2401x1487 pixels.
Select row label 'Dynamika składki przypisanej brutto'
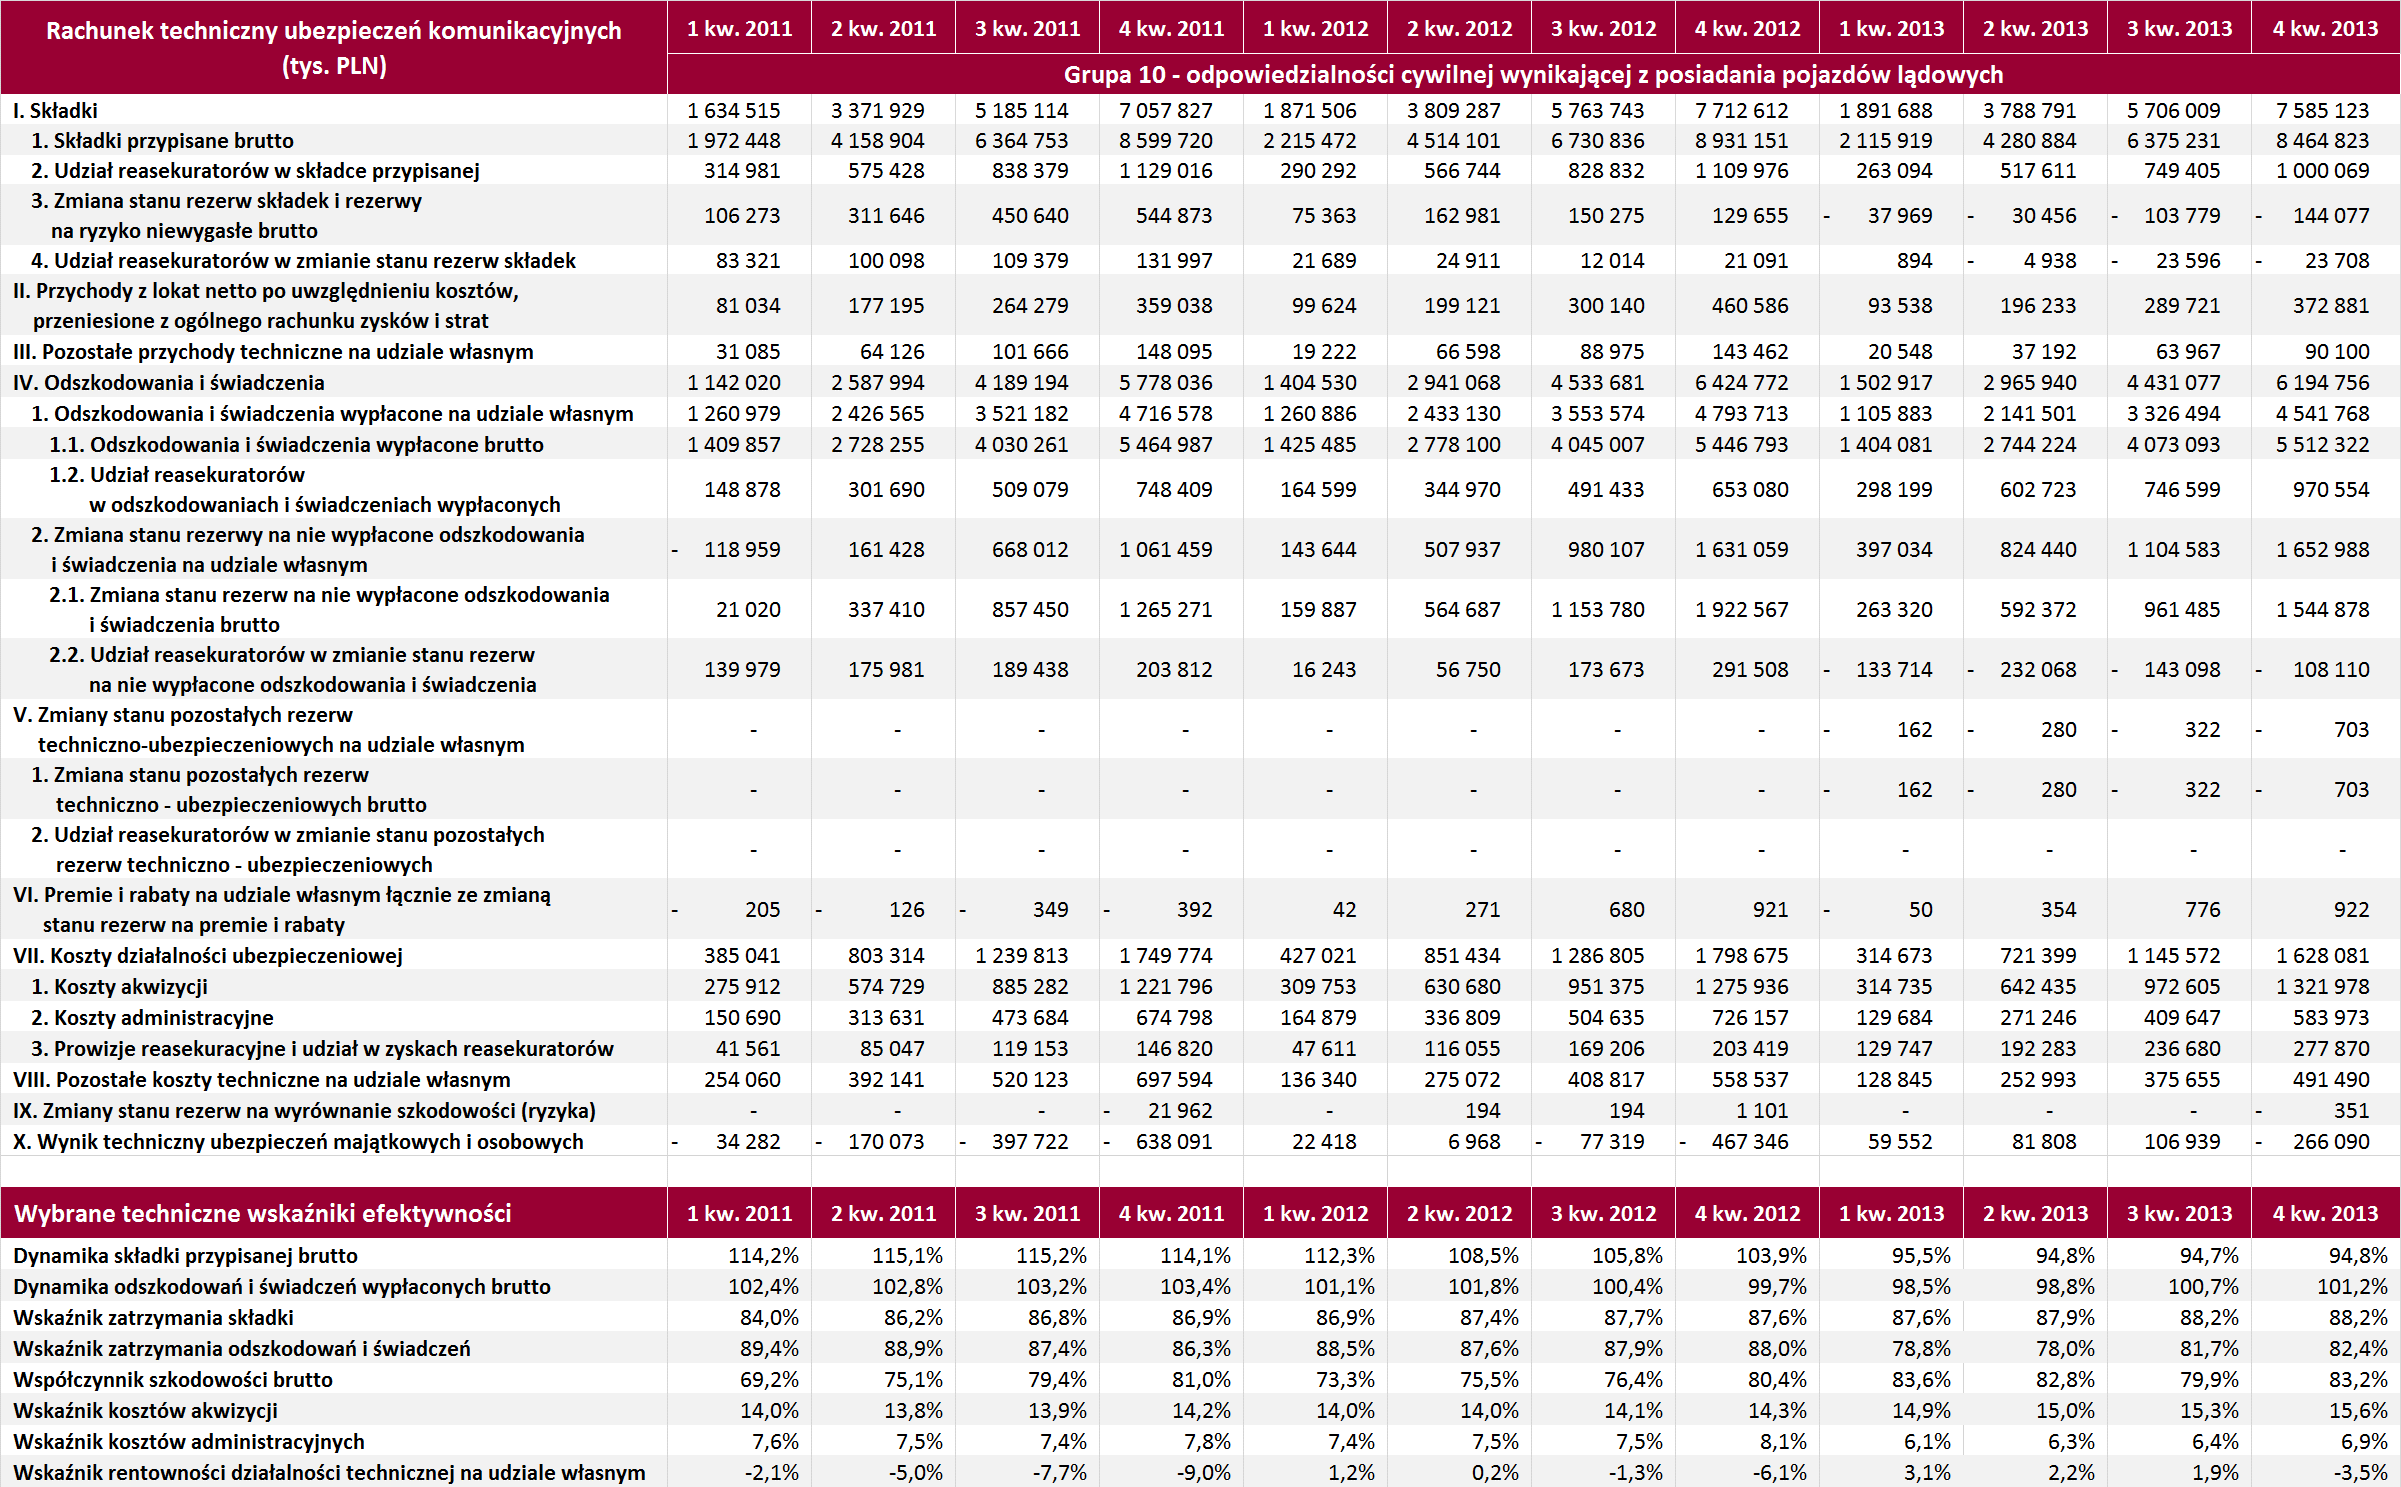pyautogui.click(x=185, y=1256)
